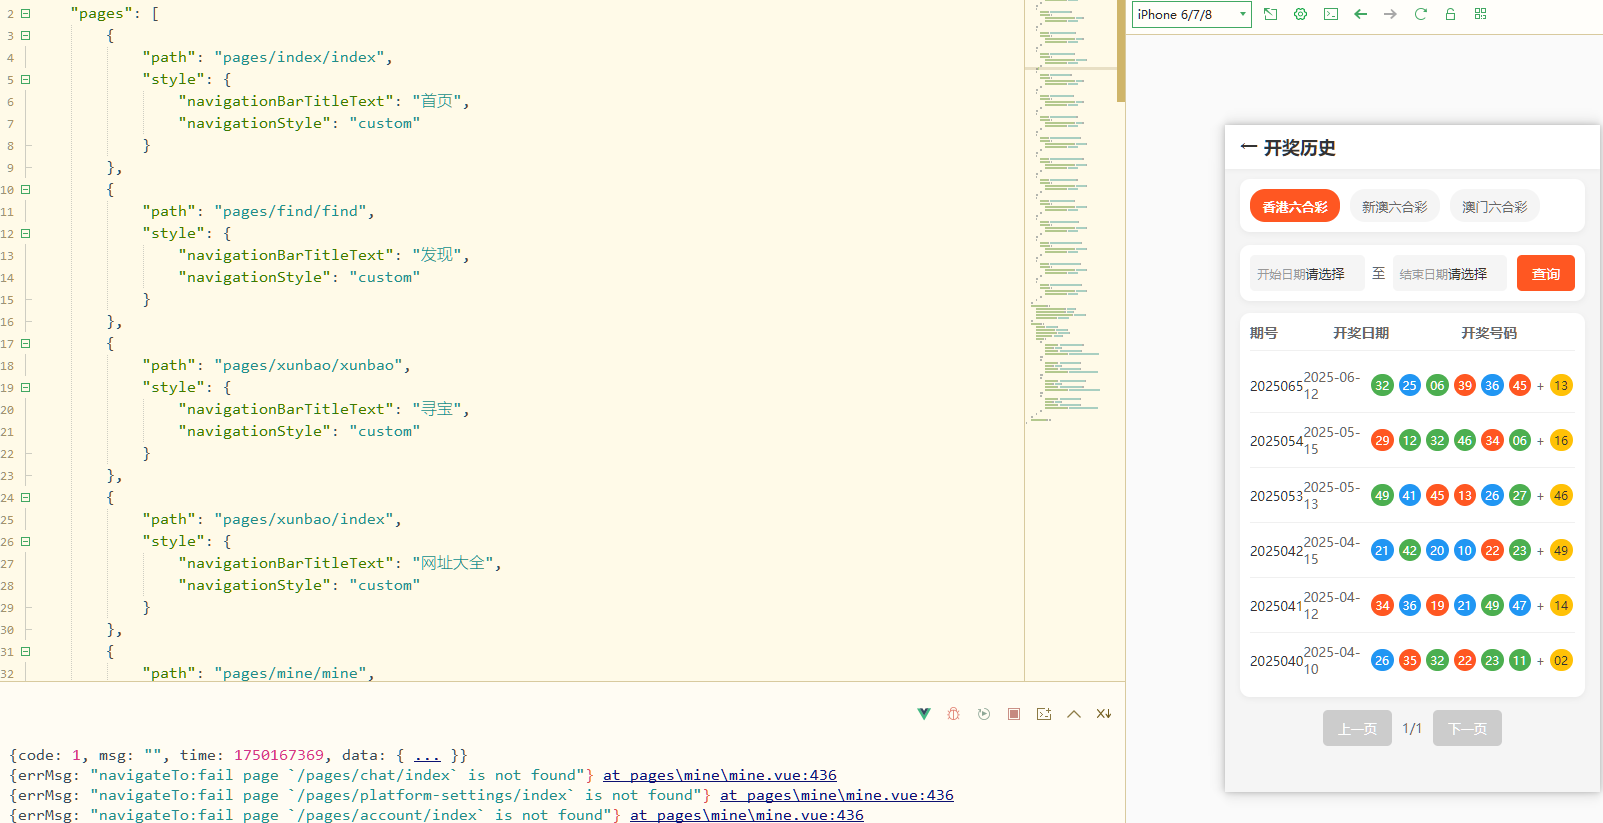The height and width of the screenshot is (823, 1603).
Task: Click the red stop-run square icon
Action: (1014, 714)
